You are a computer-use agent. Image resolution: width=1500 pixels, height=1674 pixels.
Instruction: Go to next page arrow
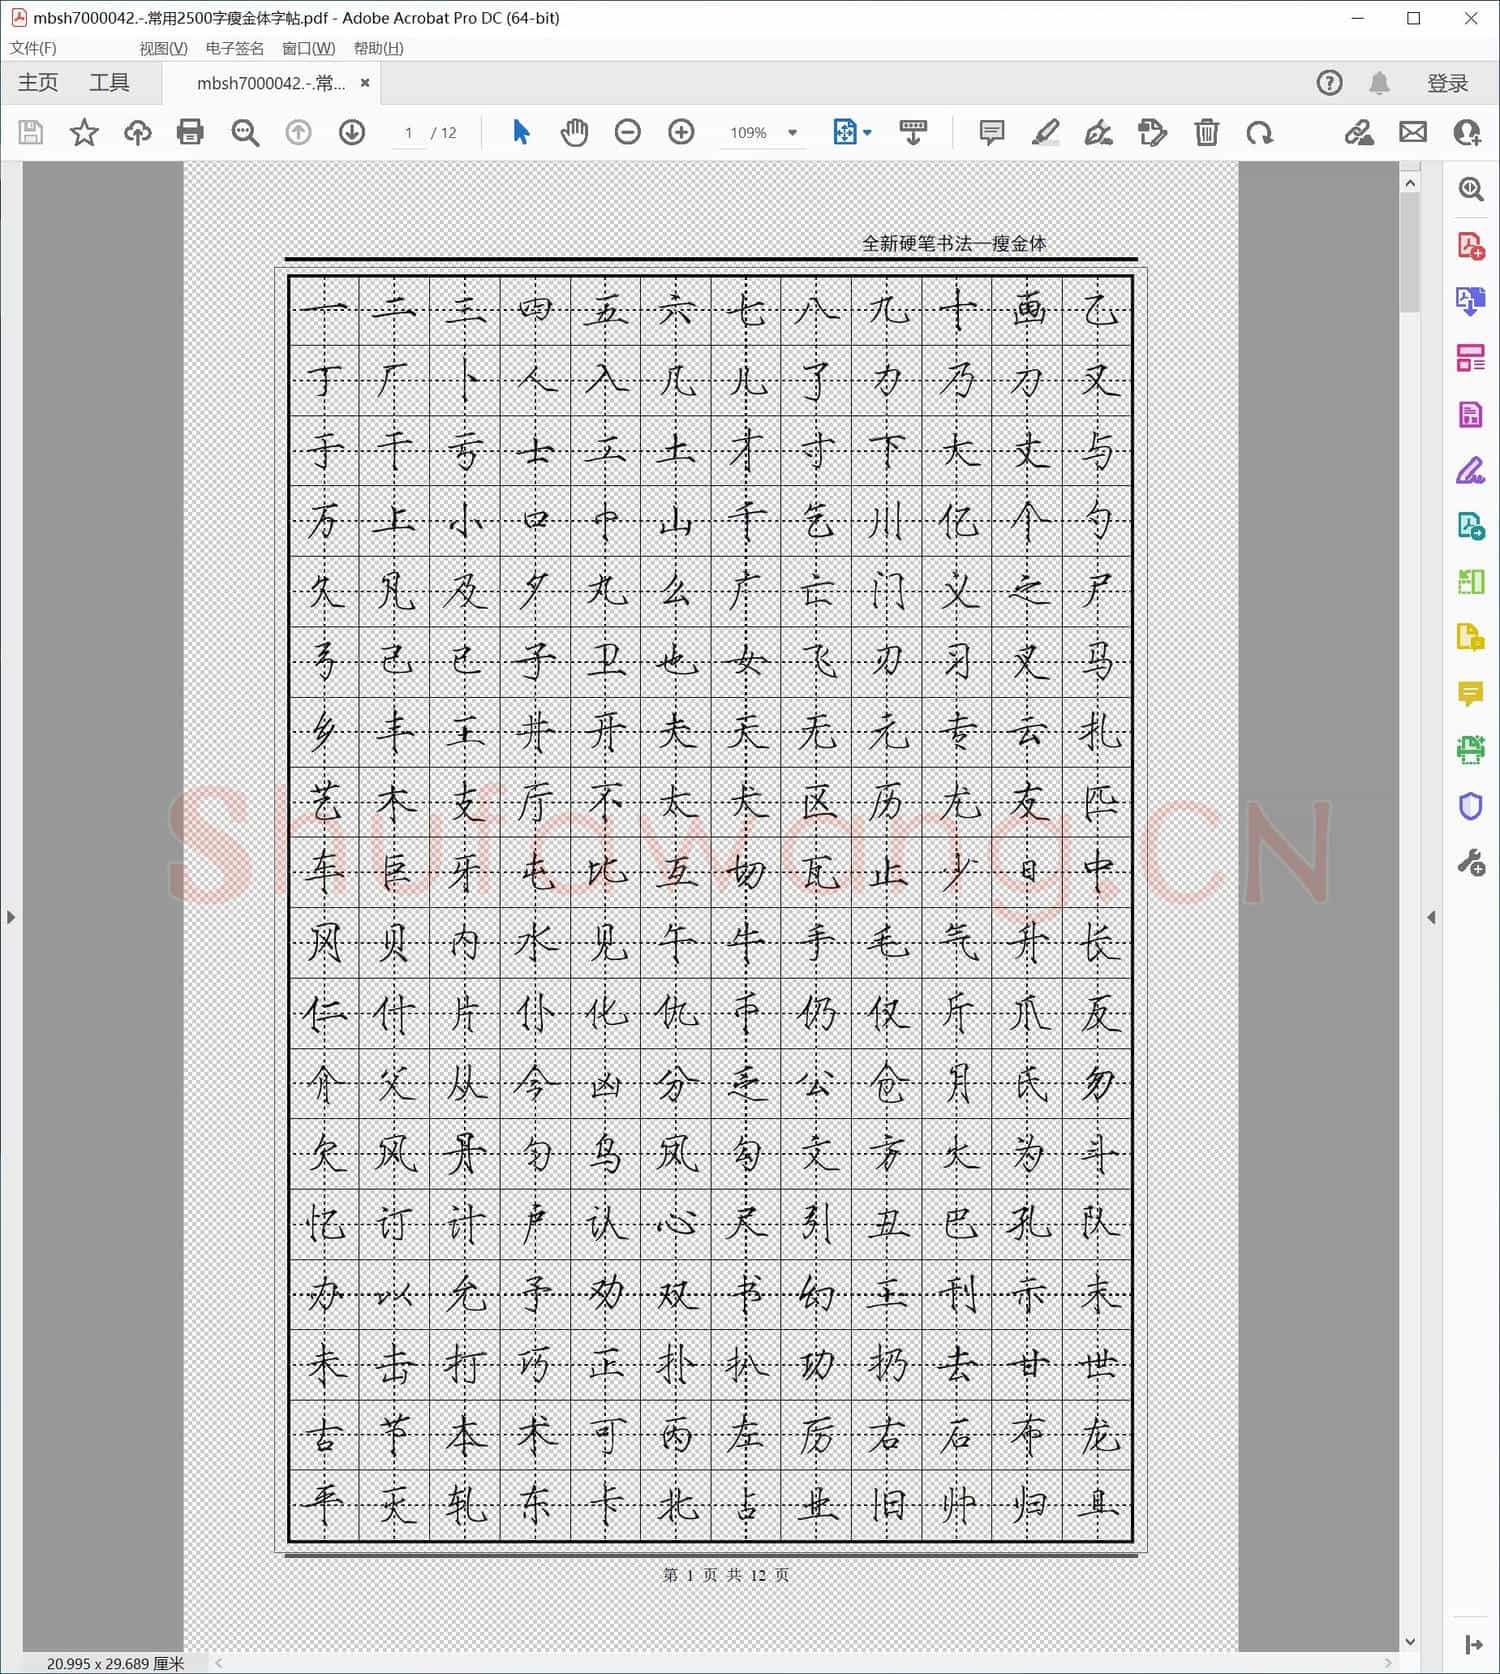(x=352, y=132)
